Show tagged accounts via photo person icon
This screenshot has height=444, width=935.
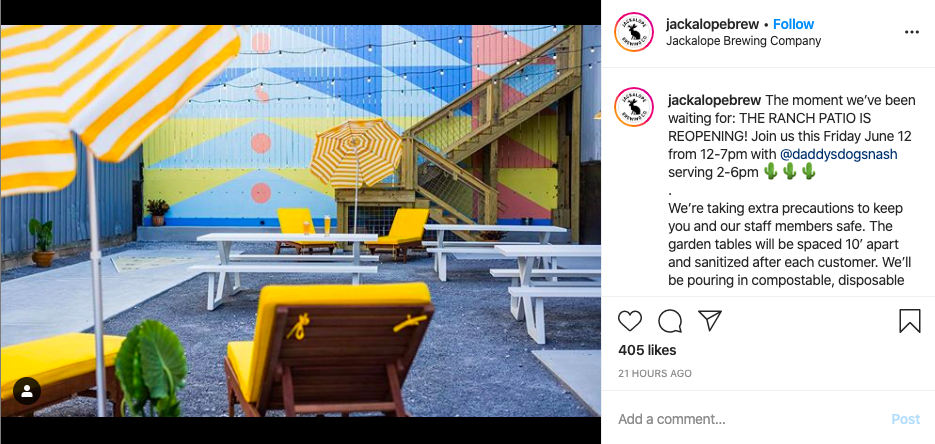pyautogui.click(x=27, y=391)
